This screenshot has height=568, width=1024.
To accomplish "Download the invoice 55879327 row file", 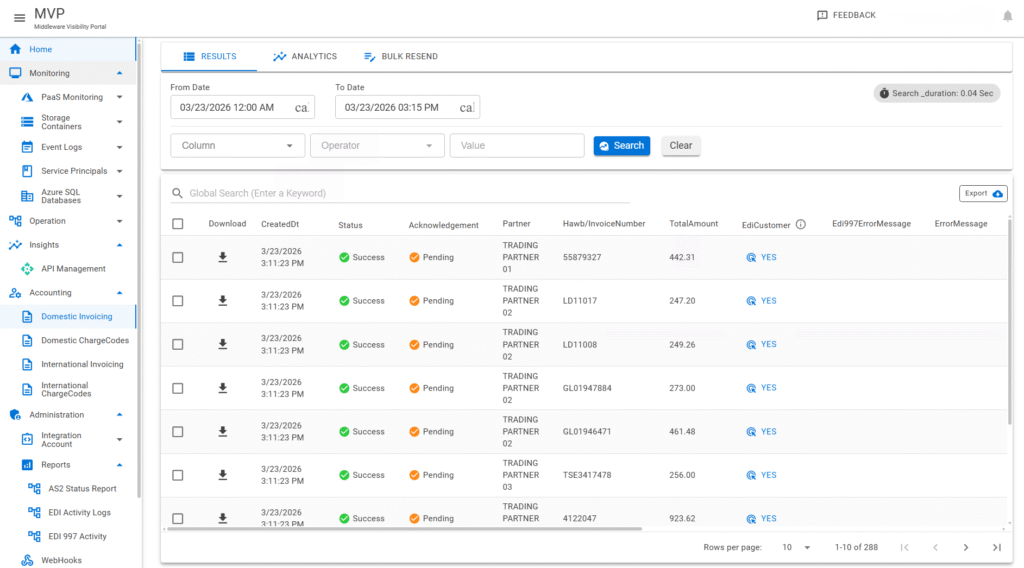I will click(223, 257).
